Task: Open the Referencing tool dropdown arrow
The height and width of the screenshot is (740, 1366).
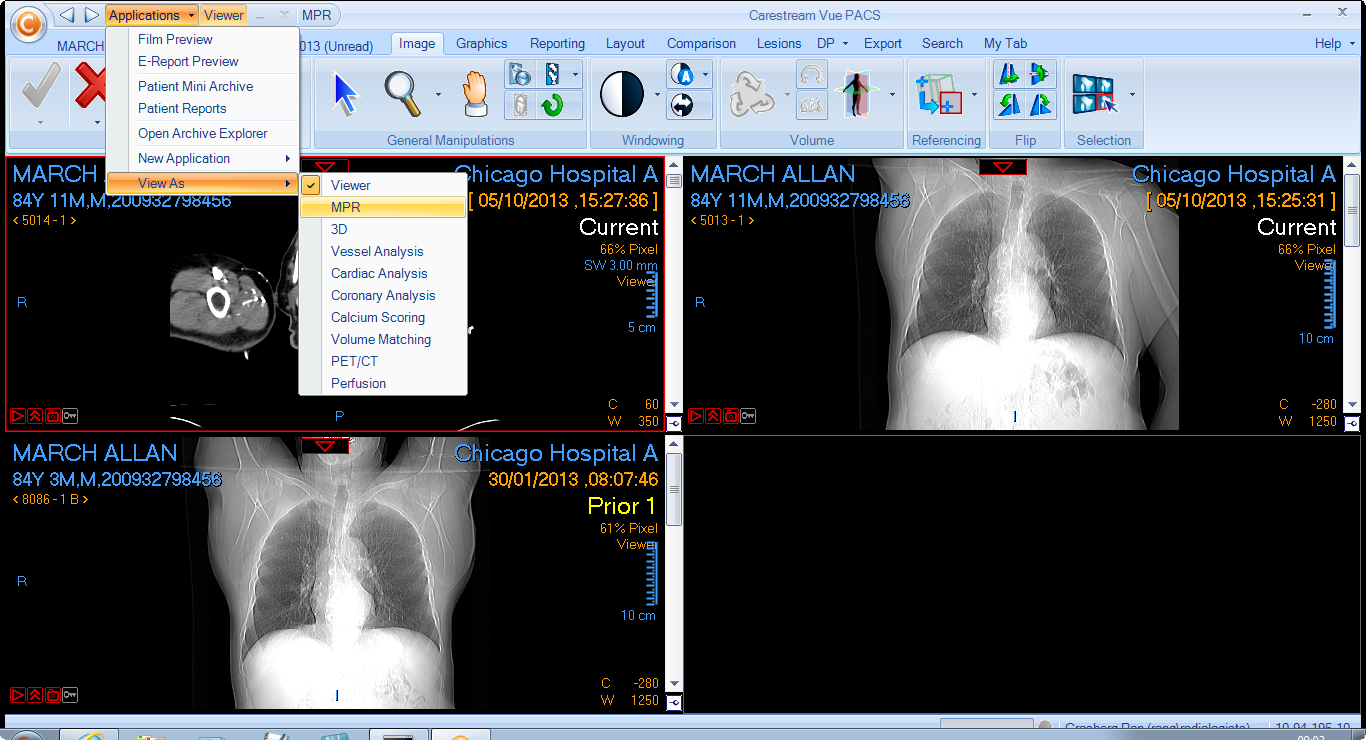Action: point(975,95)
